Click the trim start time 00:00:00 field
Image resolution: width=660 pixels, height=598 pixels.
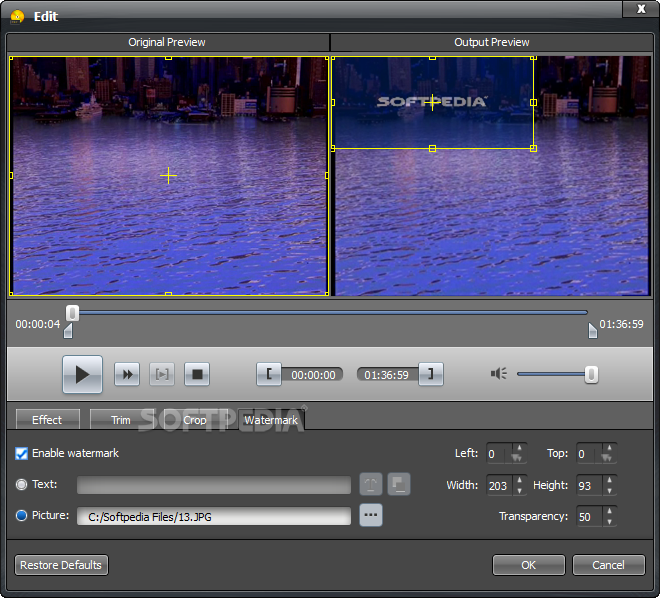pos(313,375)
